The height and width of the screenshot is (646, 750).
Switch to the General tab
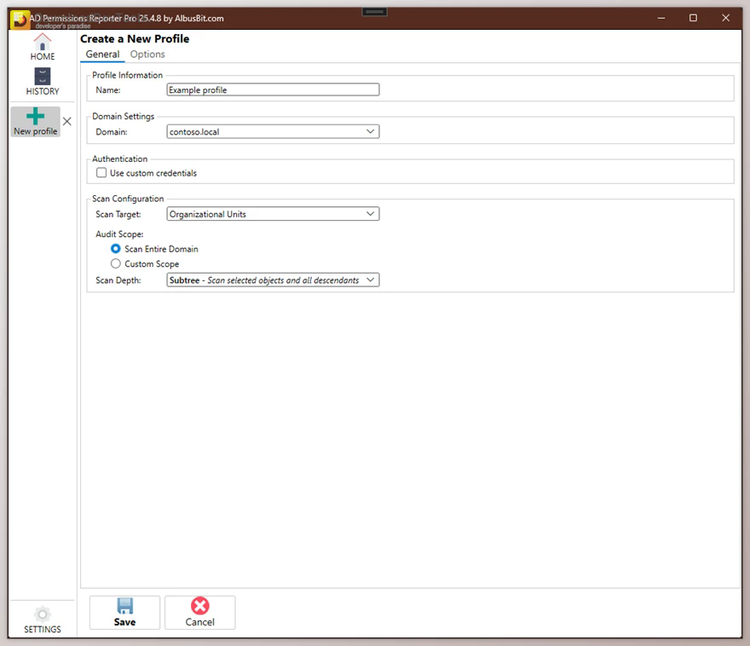(x=102, y=54)
